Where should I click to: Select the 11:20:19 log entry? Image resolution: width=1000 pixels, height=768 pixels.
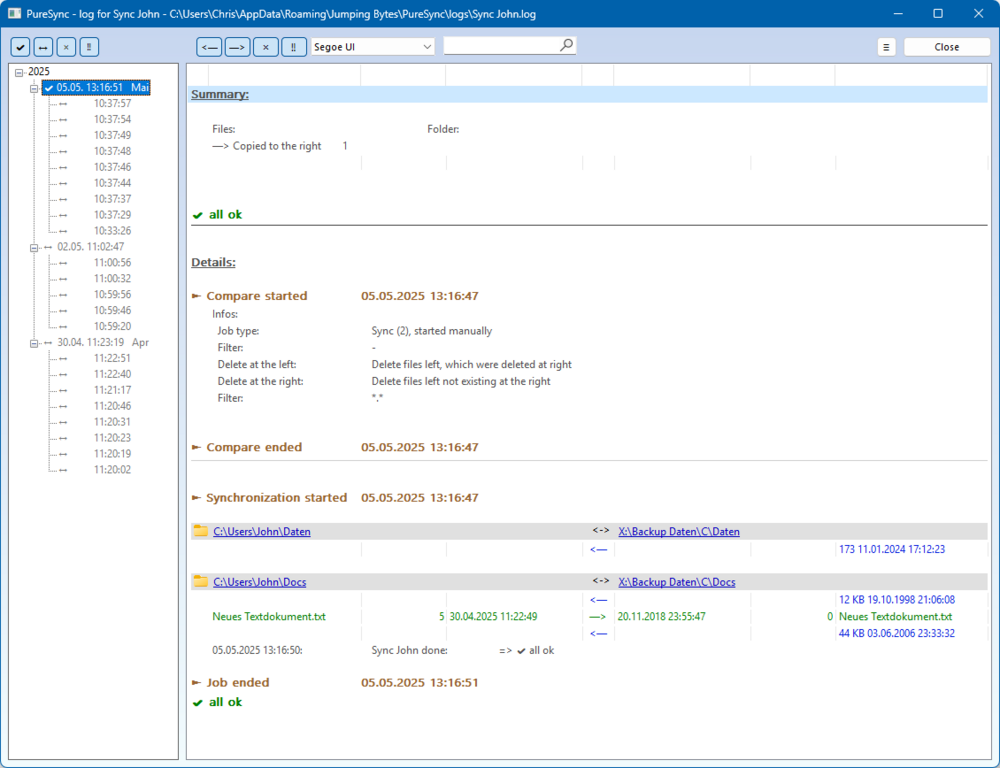click(x=112, y=454)
